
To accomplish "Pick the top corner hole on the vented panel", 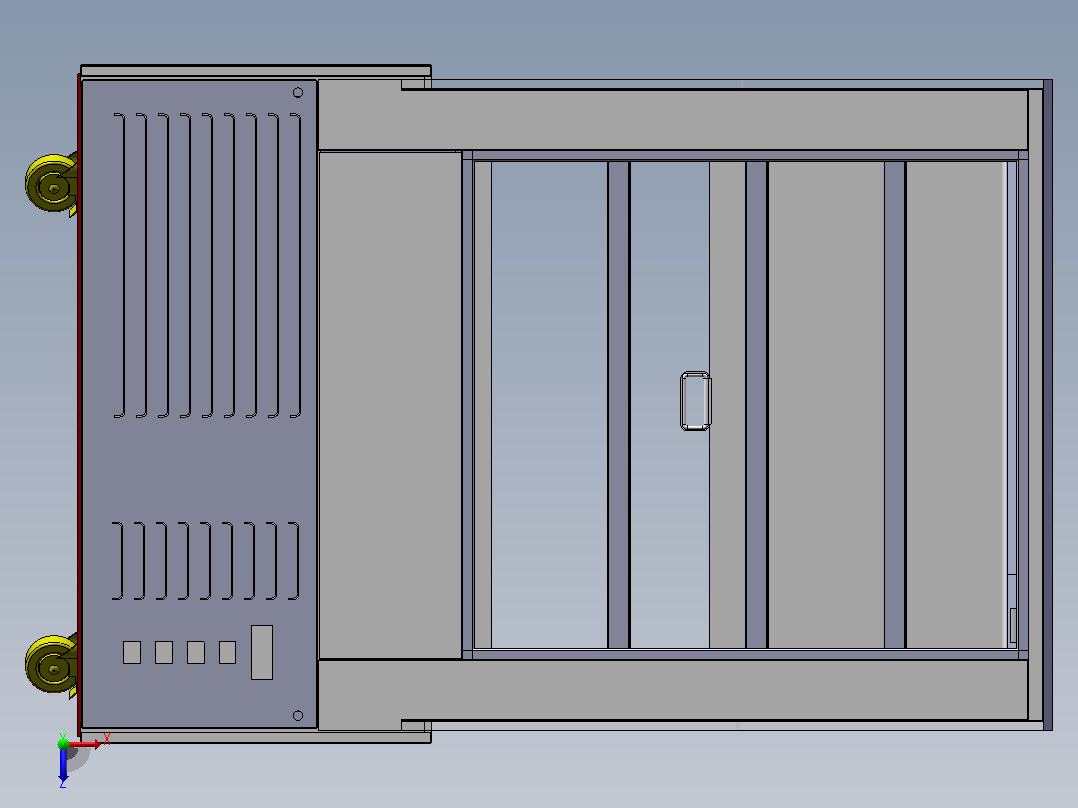I will pyautogui.click(x=298, y=92).
